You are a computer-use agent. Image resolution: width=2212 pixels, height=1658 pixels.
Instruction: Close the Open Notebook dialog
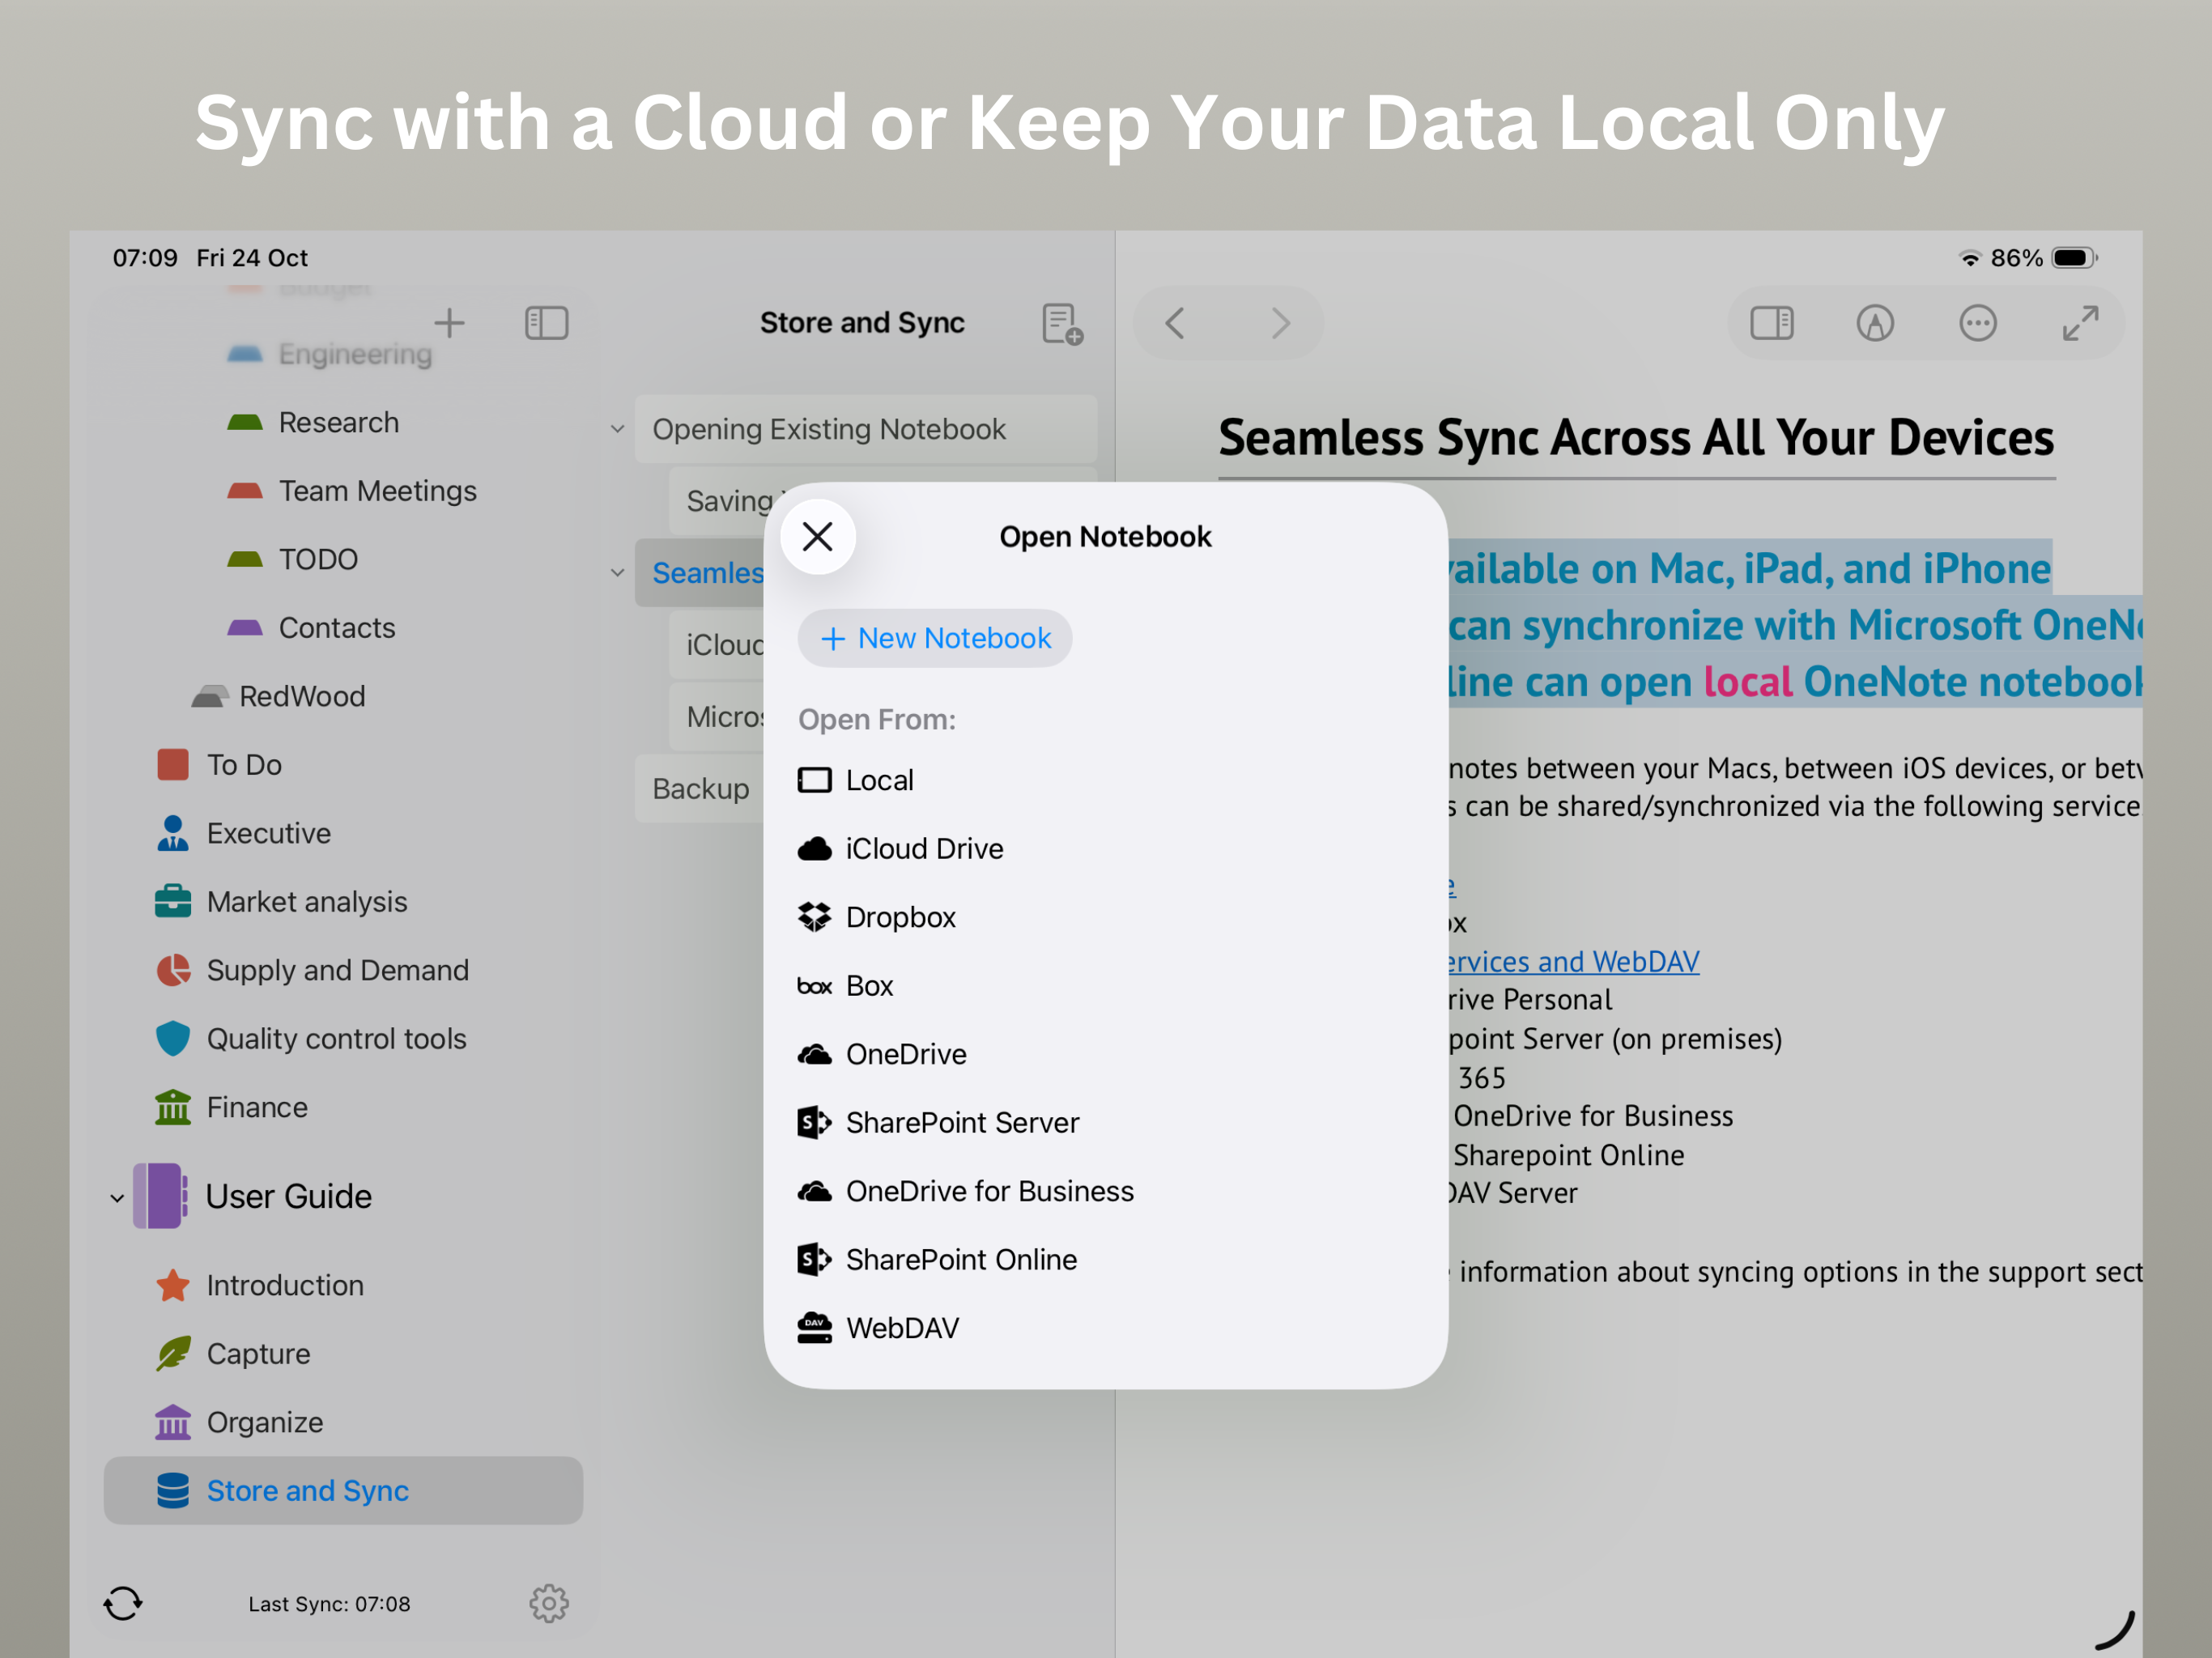click(817, 537)
